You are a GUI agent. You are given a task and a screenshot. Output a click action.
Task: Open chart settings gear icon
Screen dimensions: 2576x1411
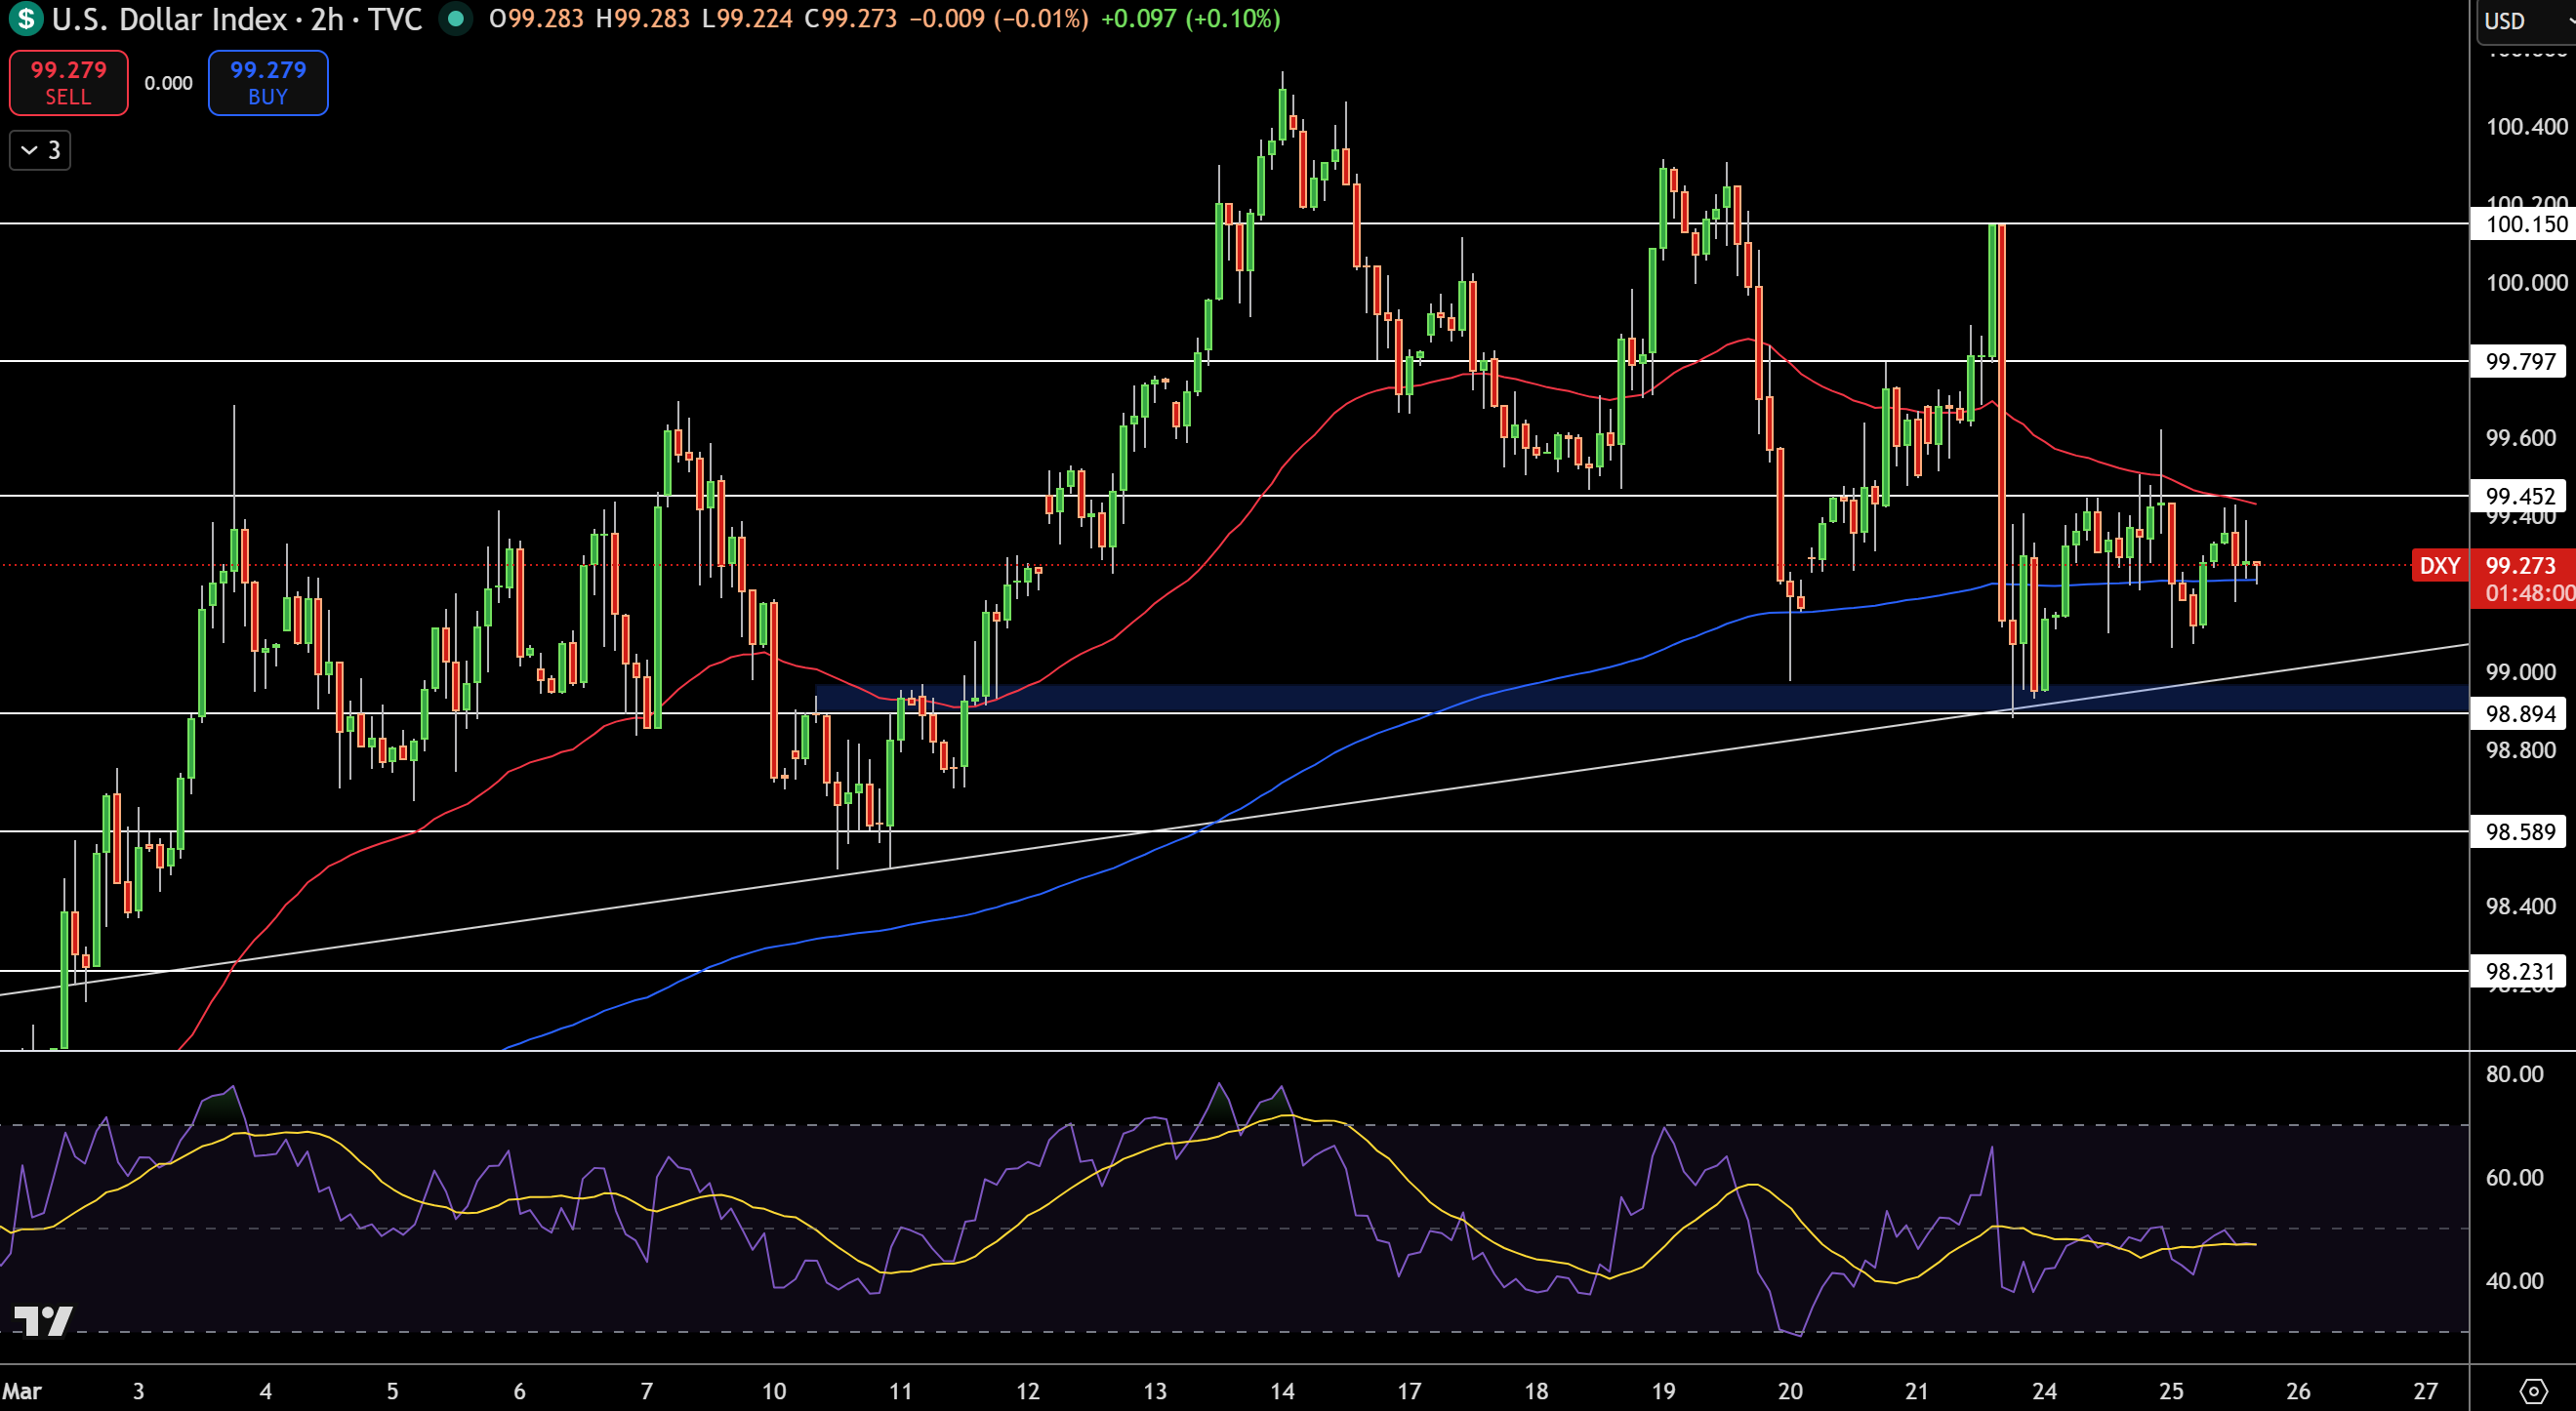click(2533, 1390)
